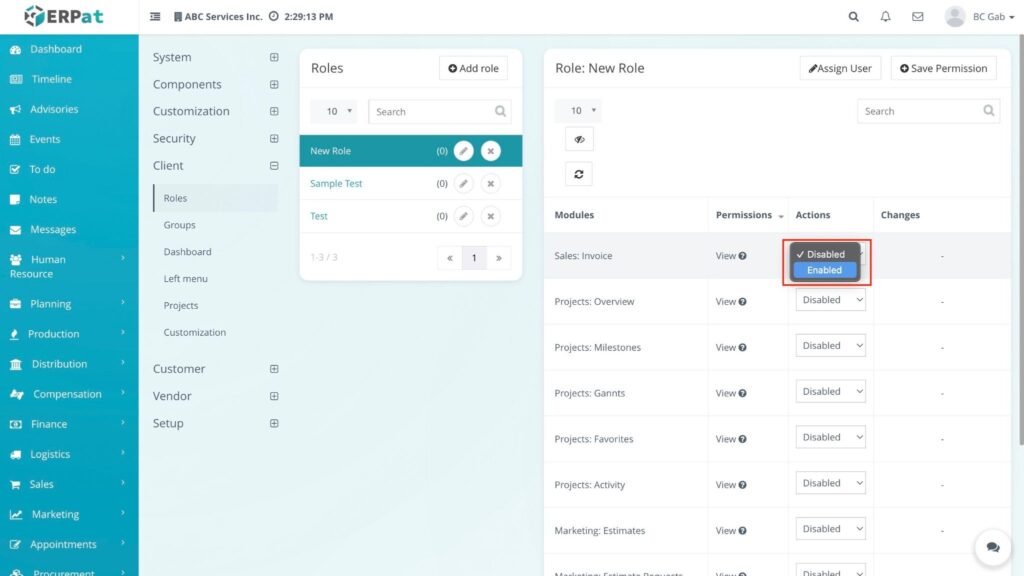Open the chat bubble widget
The image size is (1024, 576).
coord(992,547)
